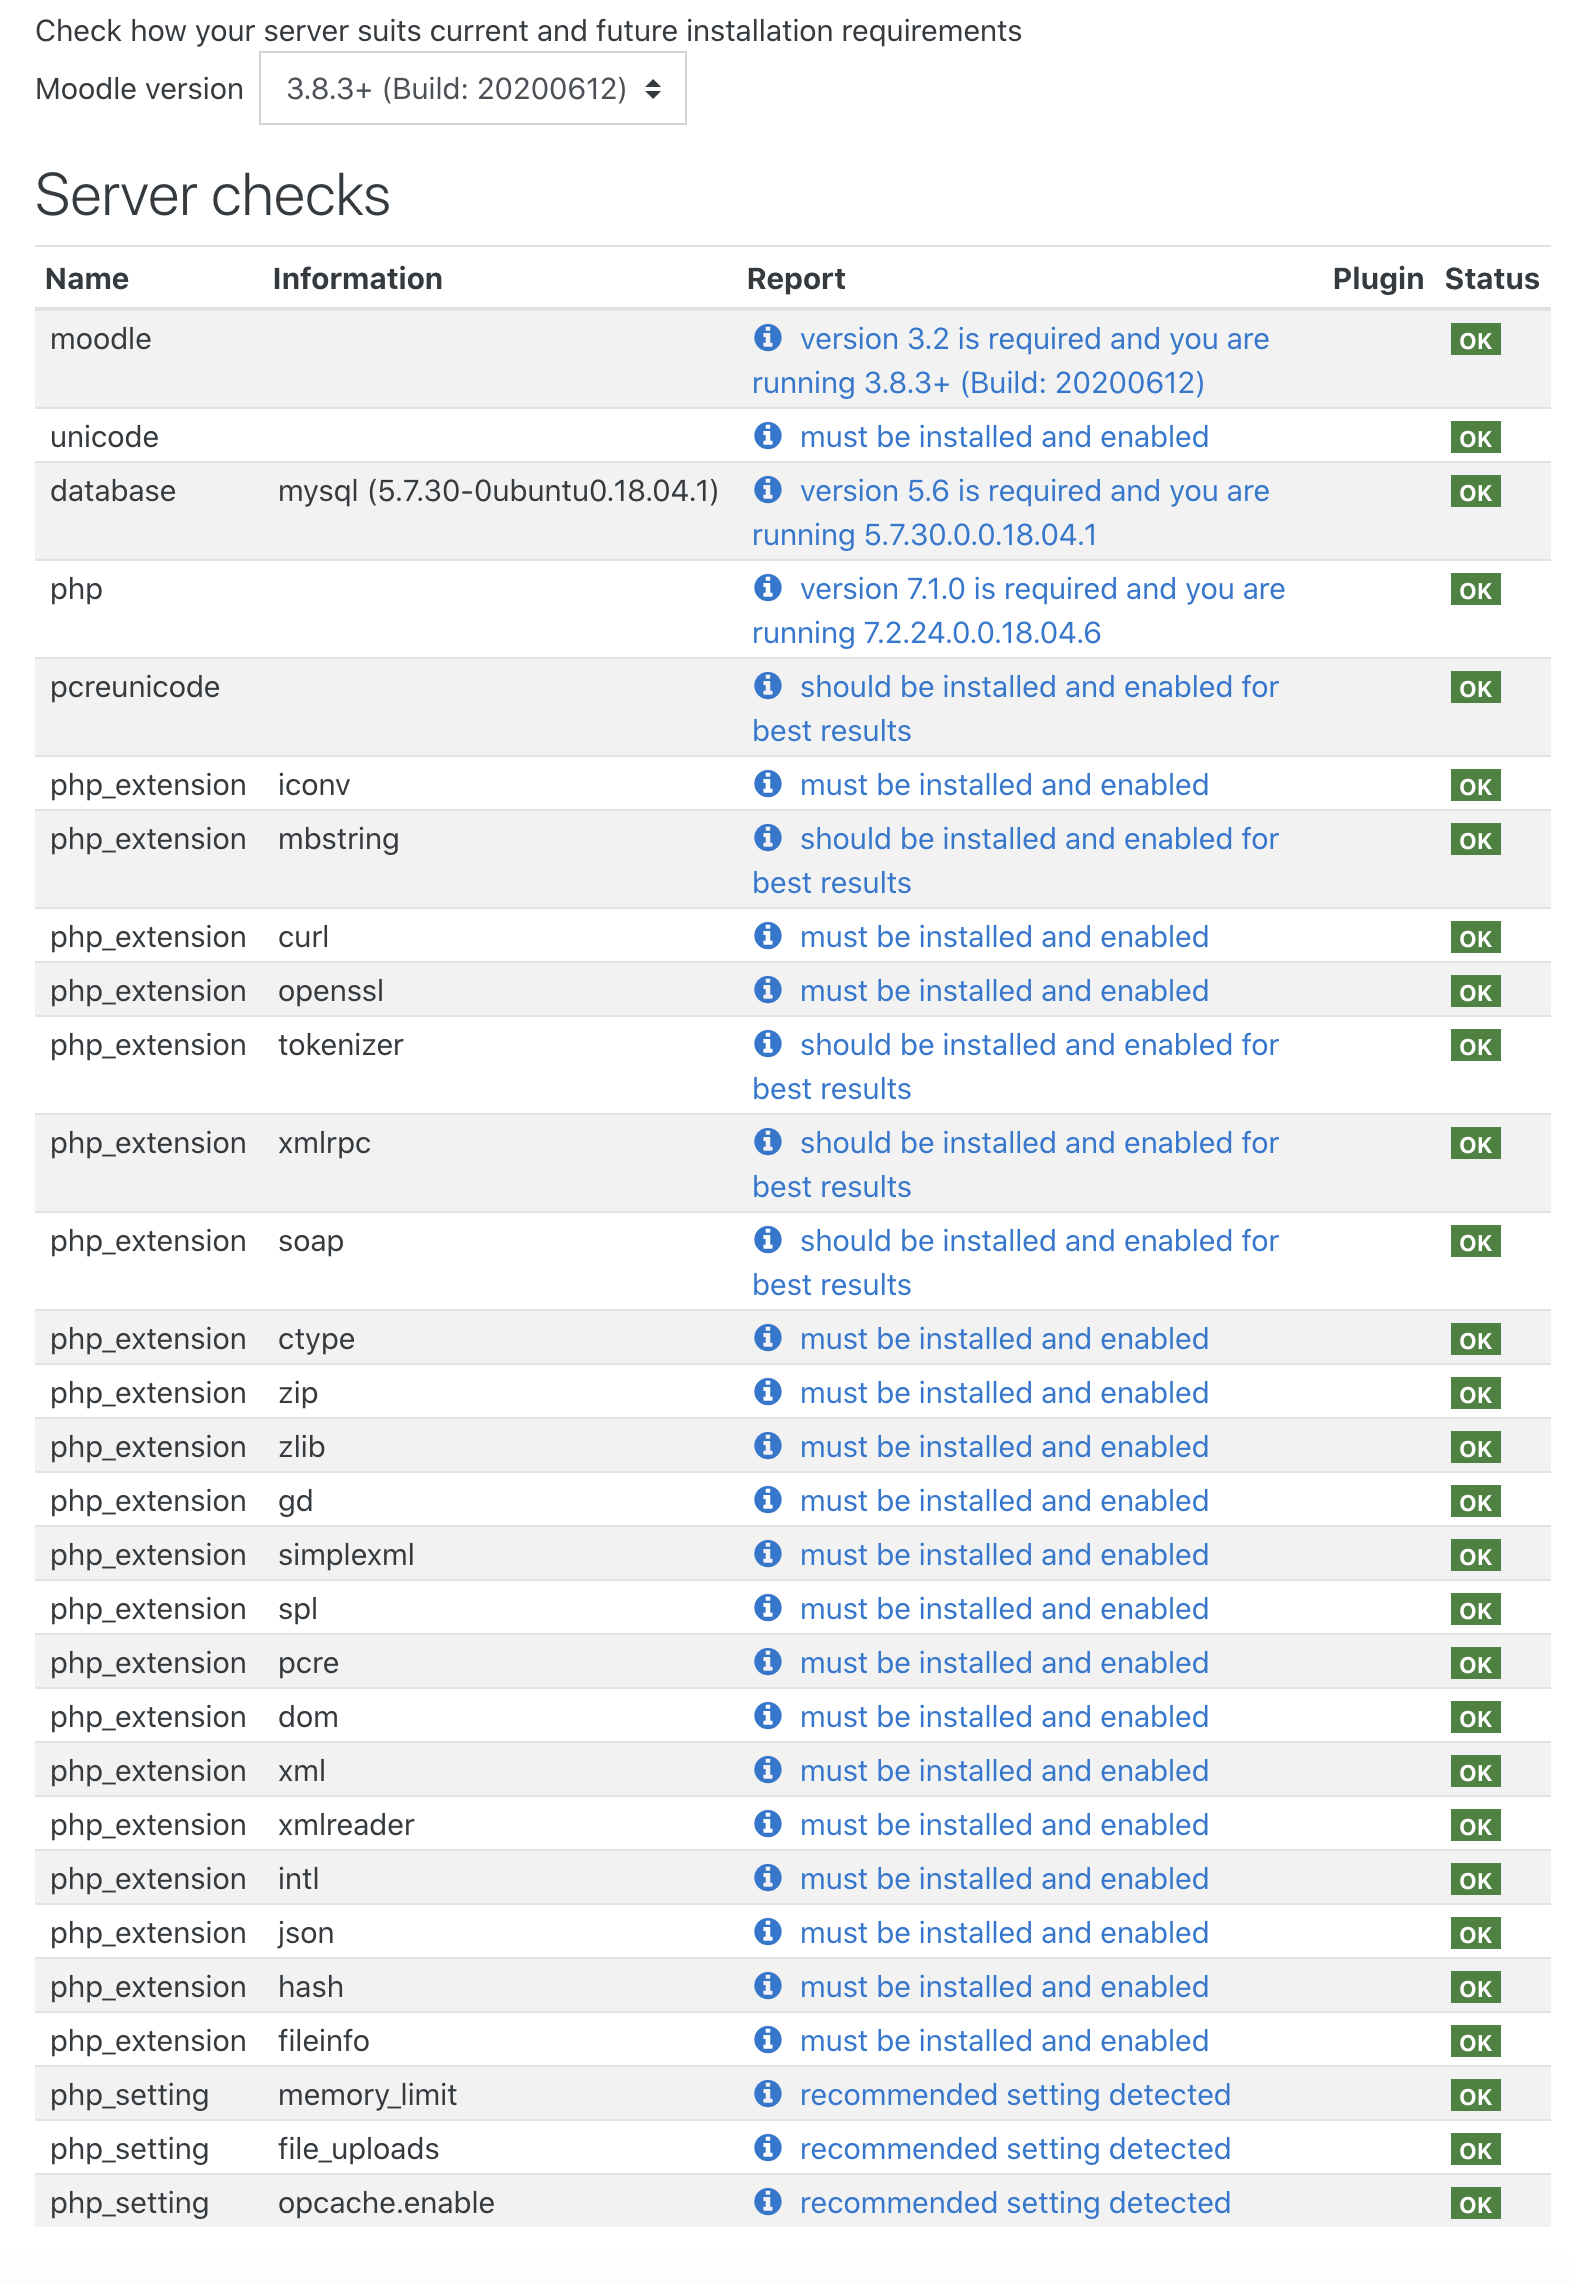Click the intl 'must be installed' link
Screen dimensions: 1570x2283
[1004, 1879]
